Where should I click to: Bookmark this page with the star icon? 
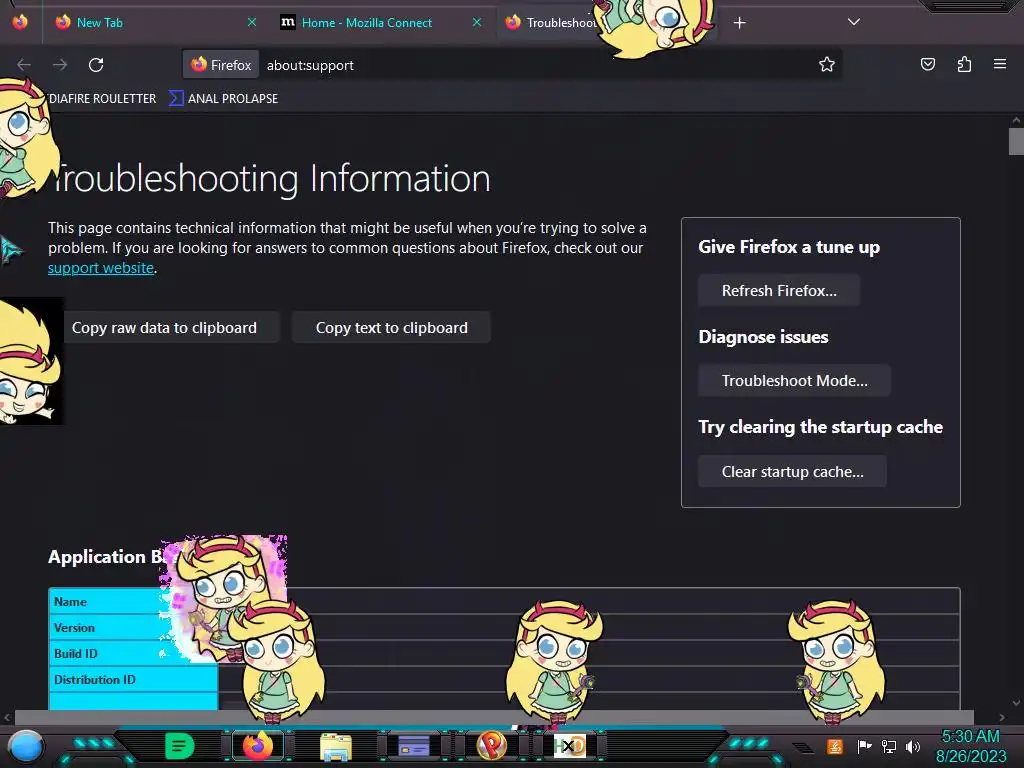[827, 65]
